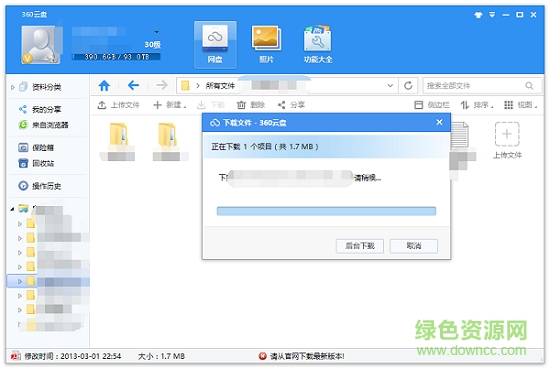The width and height of the screenshot is (550, 369).
Task: Open 回收站 recycle bin in sidebar
Action: click(x=43, y=163)
